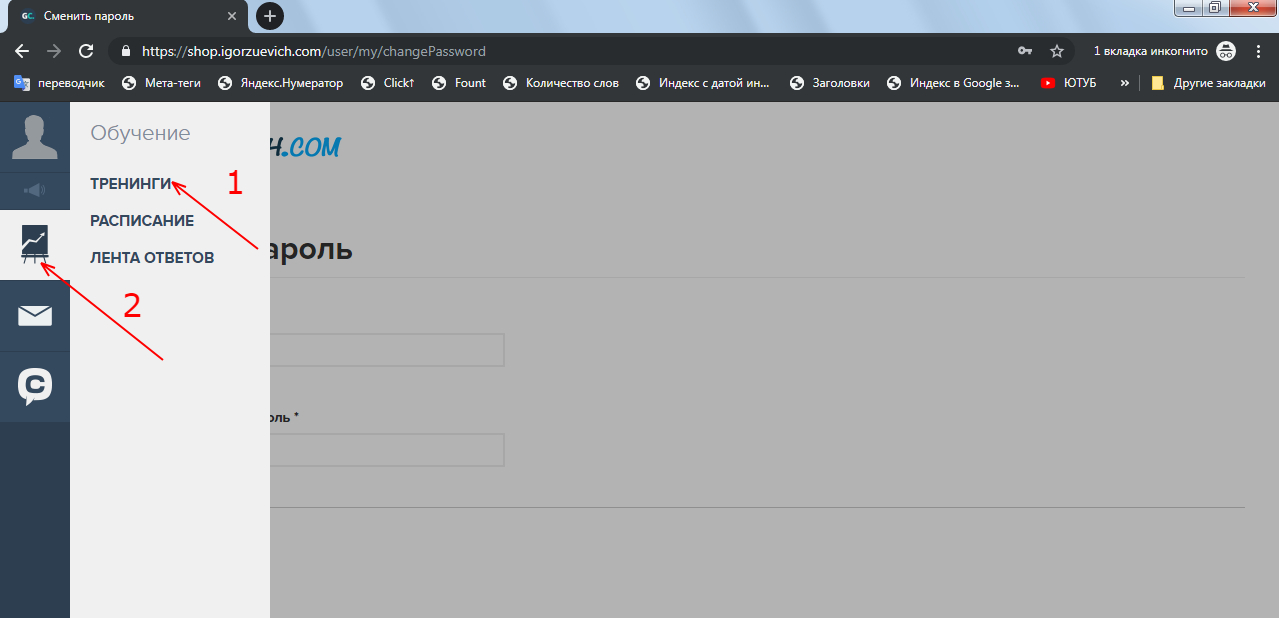
Task: Open РАСПИСАНИЕ menu item
Action: (x=142, y=221)
